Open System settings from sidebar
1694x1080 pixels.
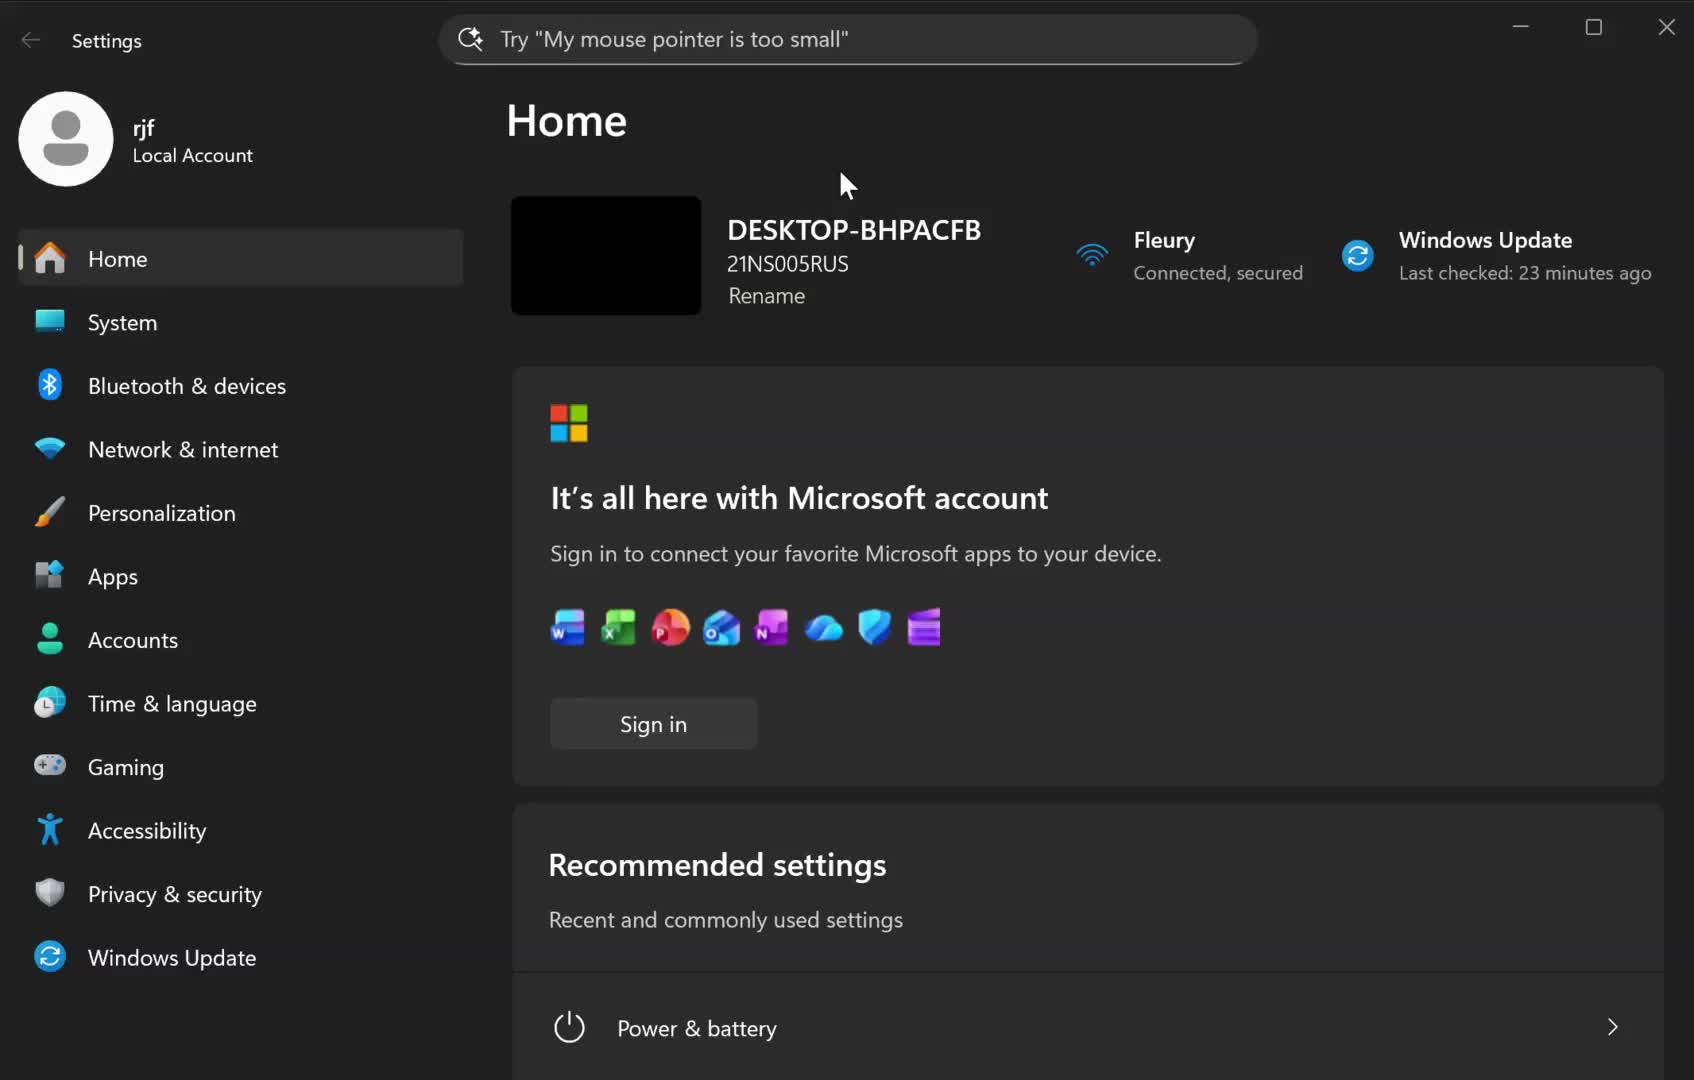[x=122, y=322]
